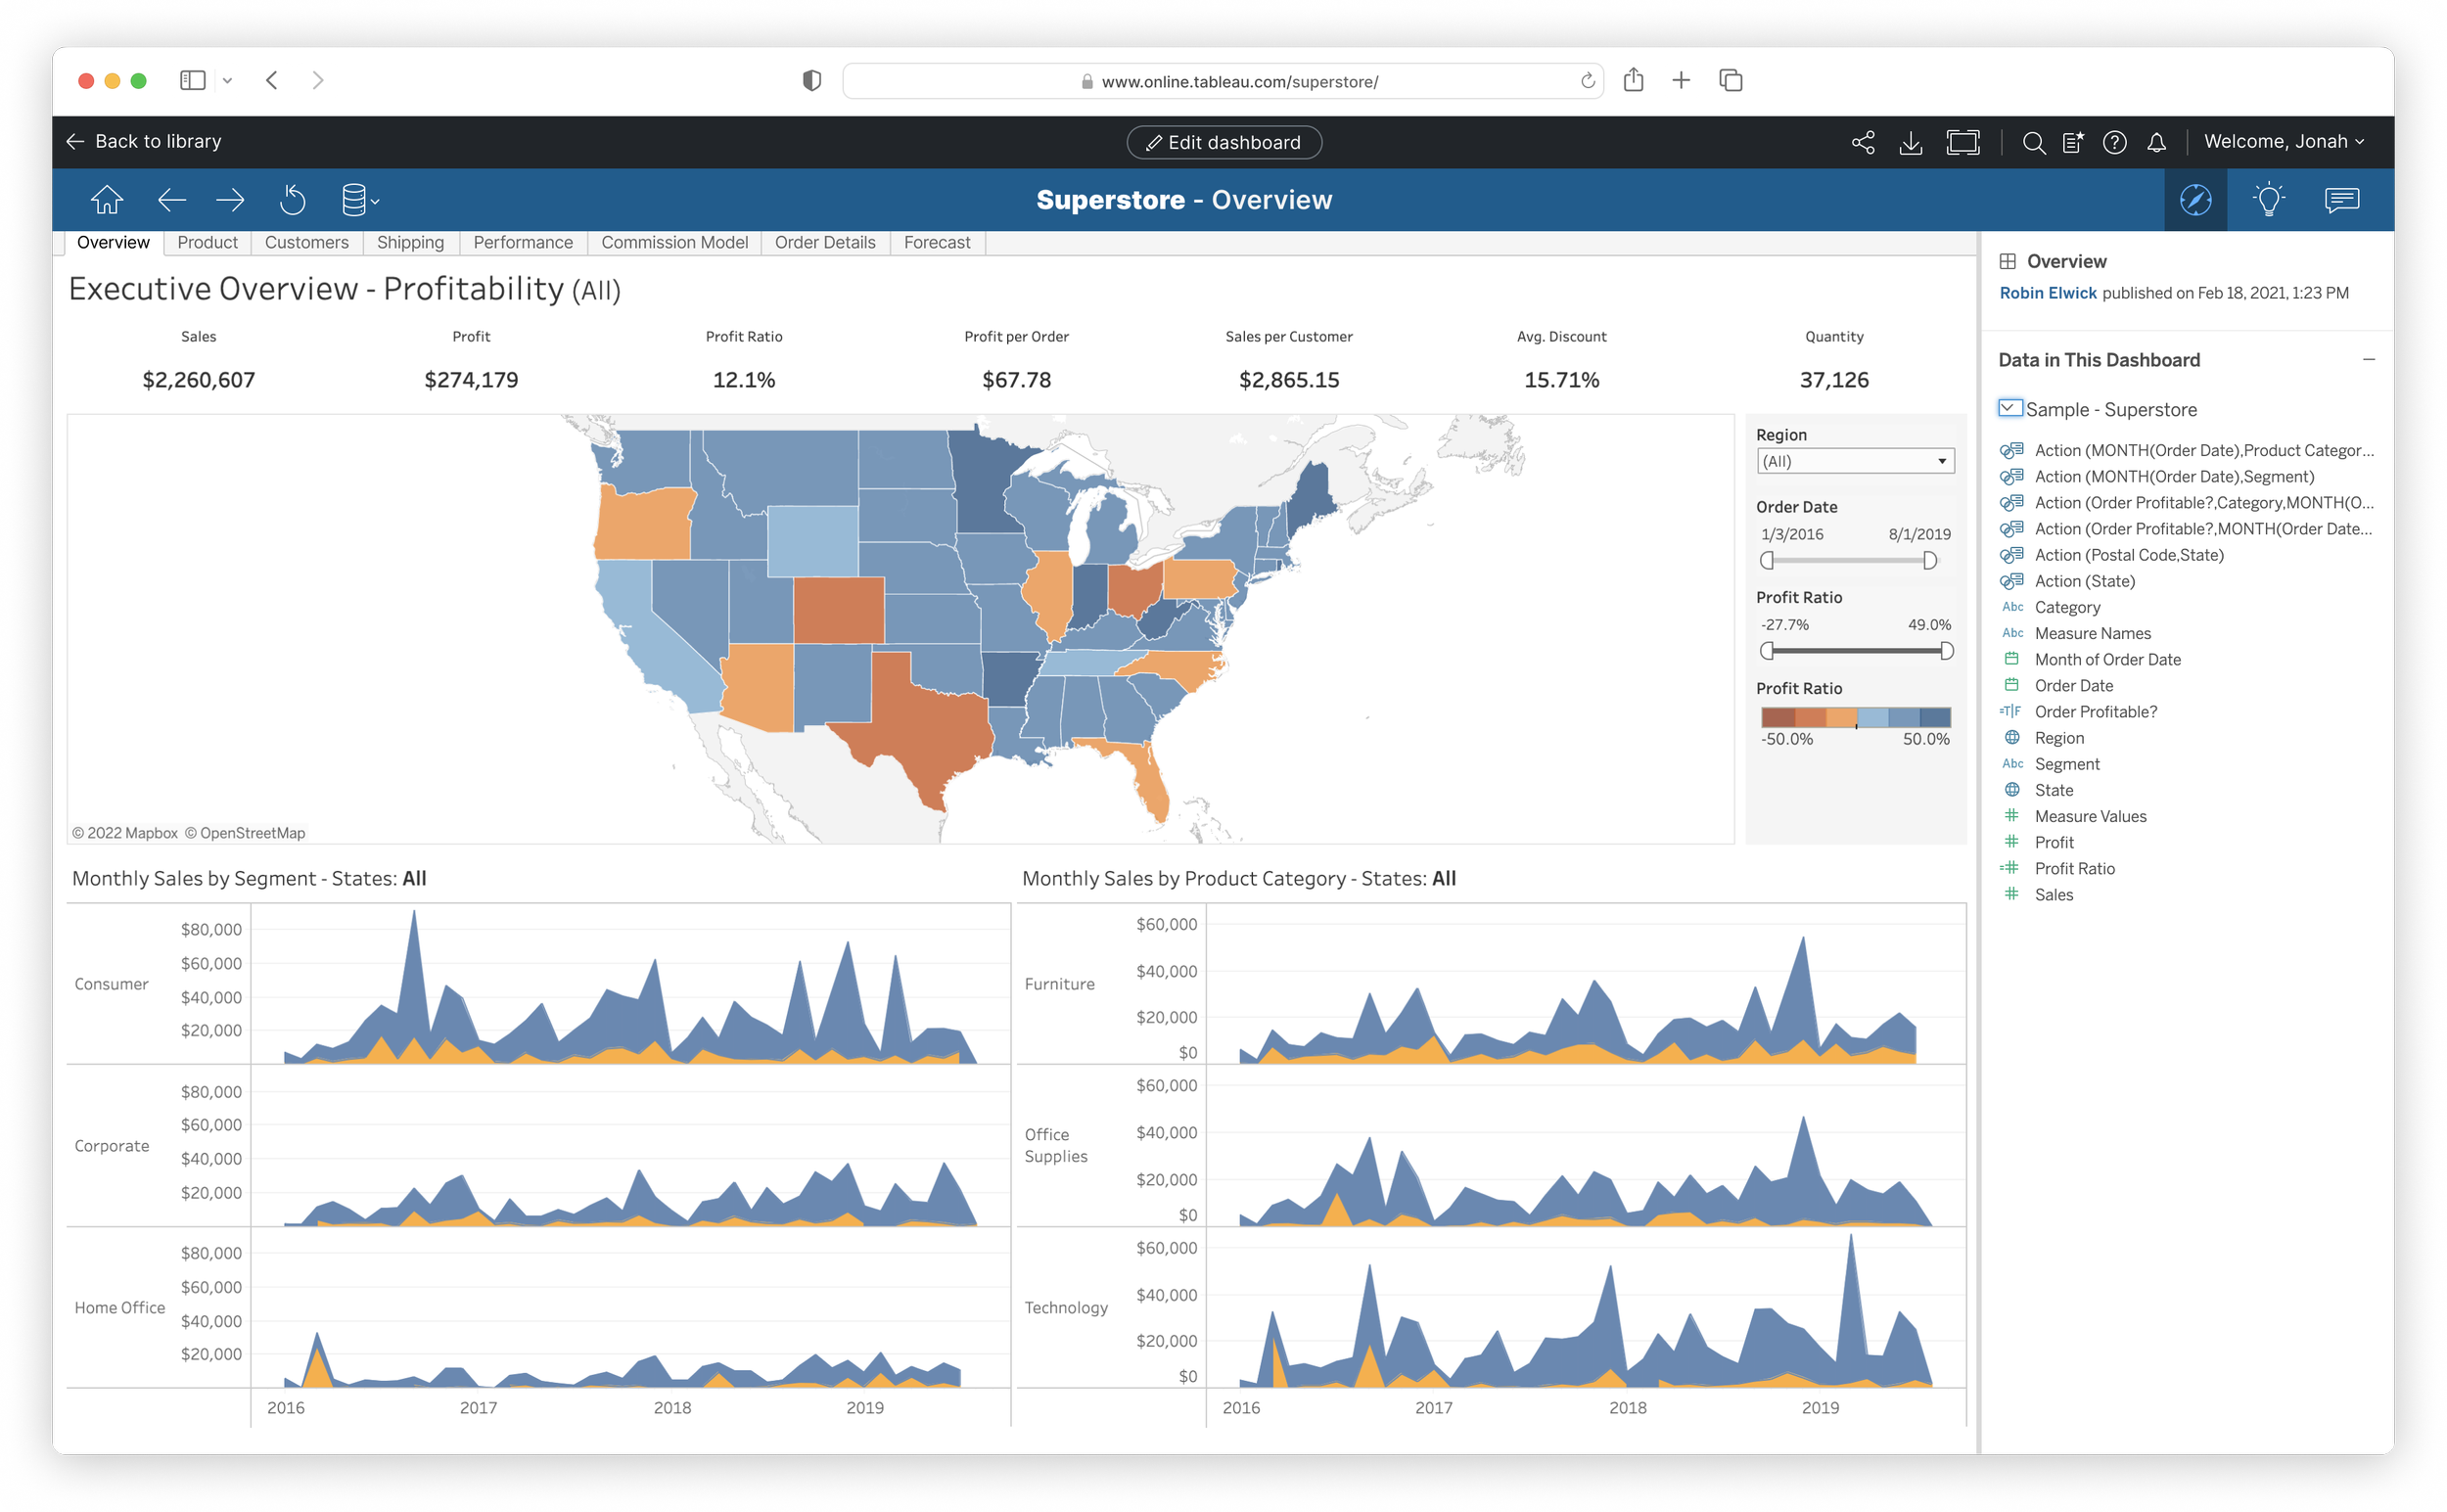Click Back to library link
2447x1512 pixels.
[144, 142]
